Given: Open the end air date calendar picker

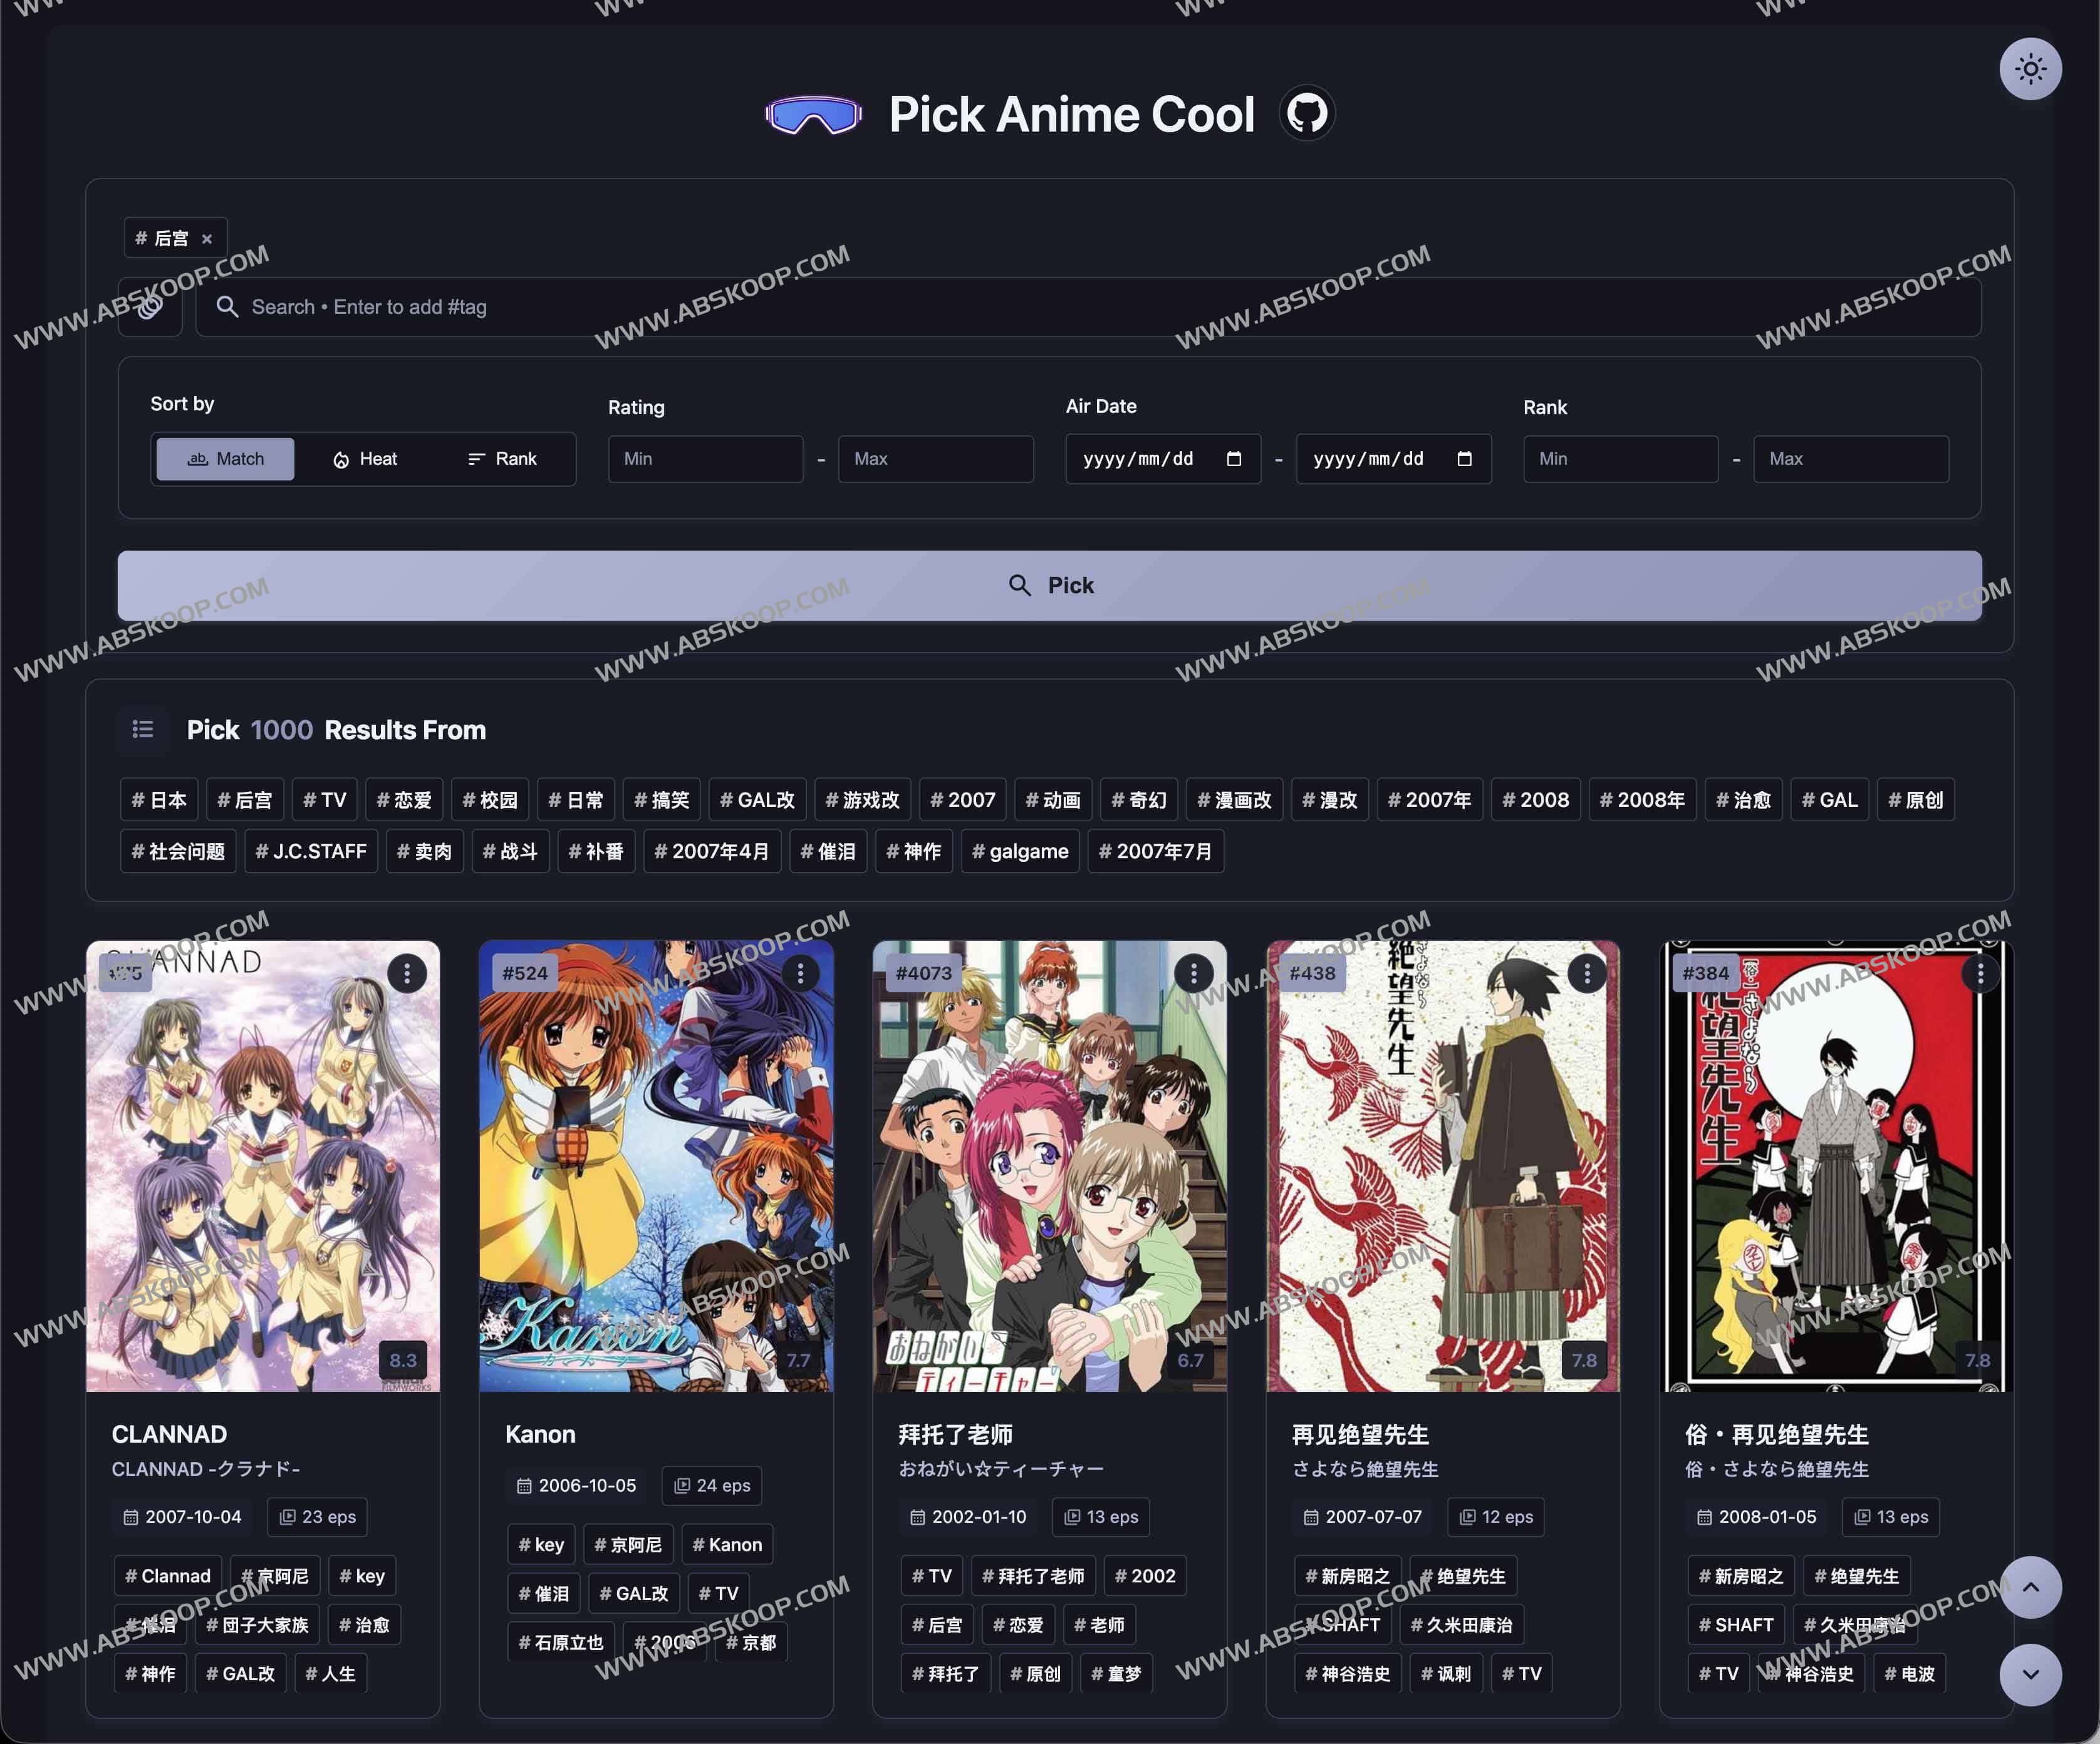Looking at the screenshot, I should 1464,459.
